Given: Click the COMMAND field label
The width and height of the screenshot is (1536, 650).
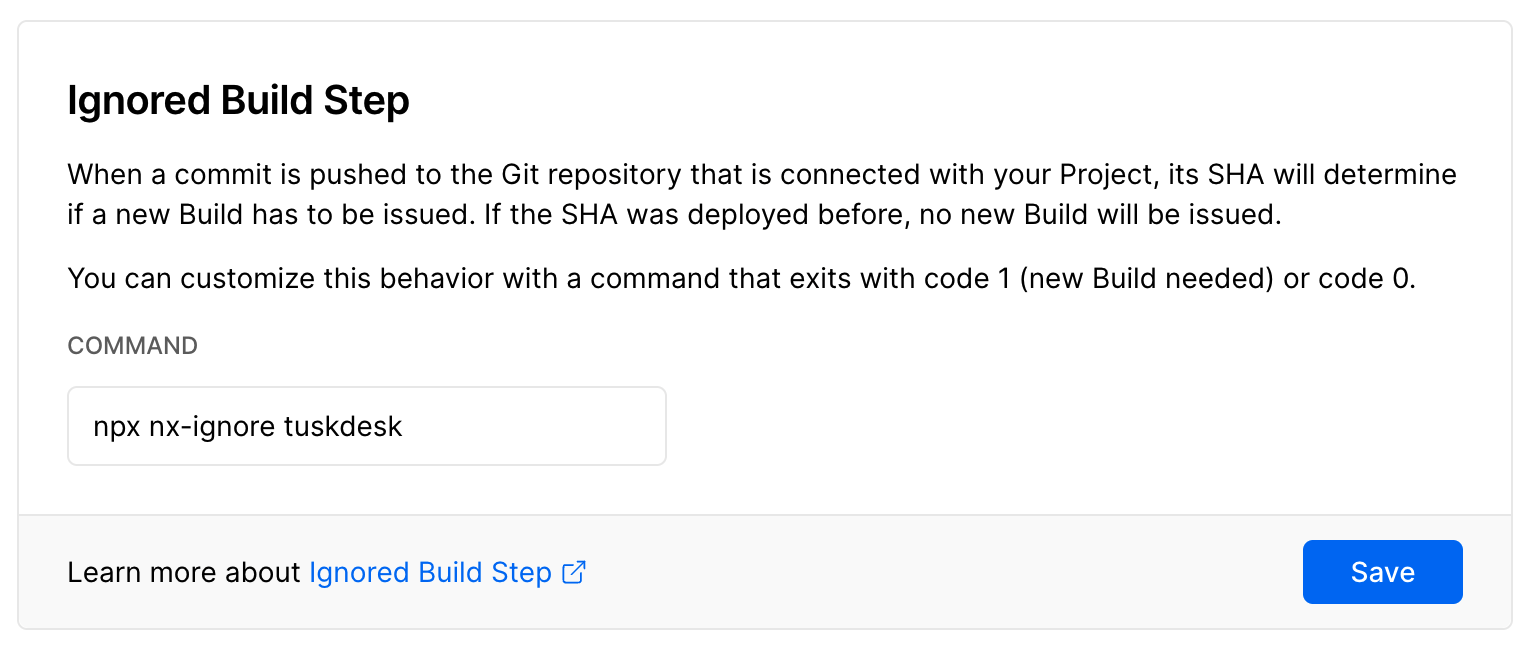Looking at the screenshot, I should pyautogui.click(x=132, y=345).
